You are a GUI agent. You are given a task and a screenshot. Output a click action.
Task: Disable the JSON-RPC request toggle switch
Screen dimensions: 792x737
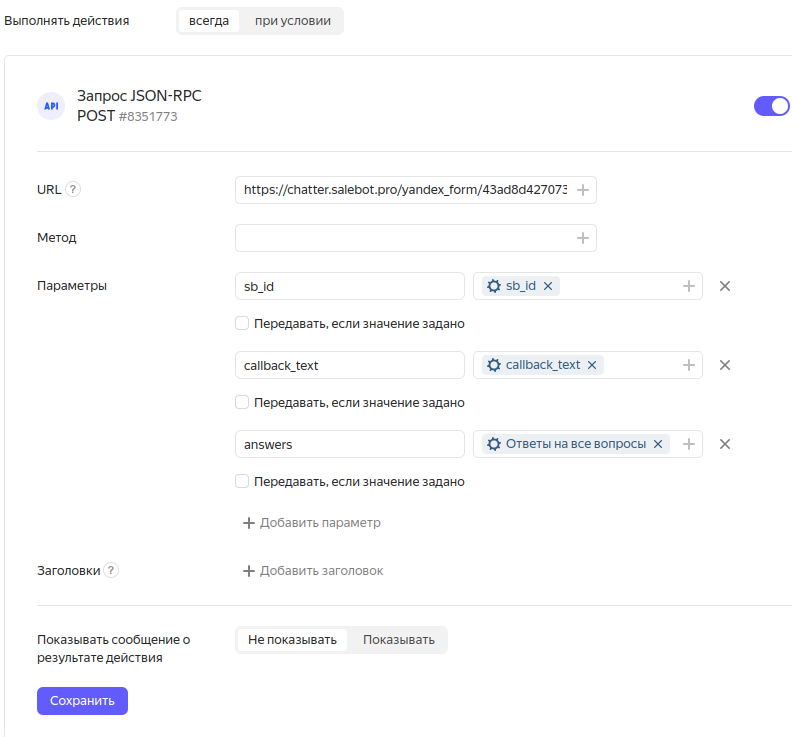point(771,106)
